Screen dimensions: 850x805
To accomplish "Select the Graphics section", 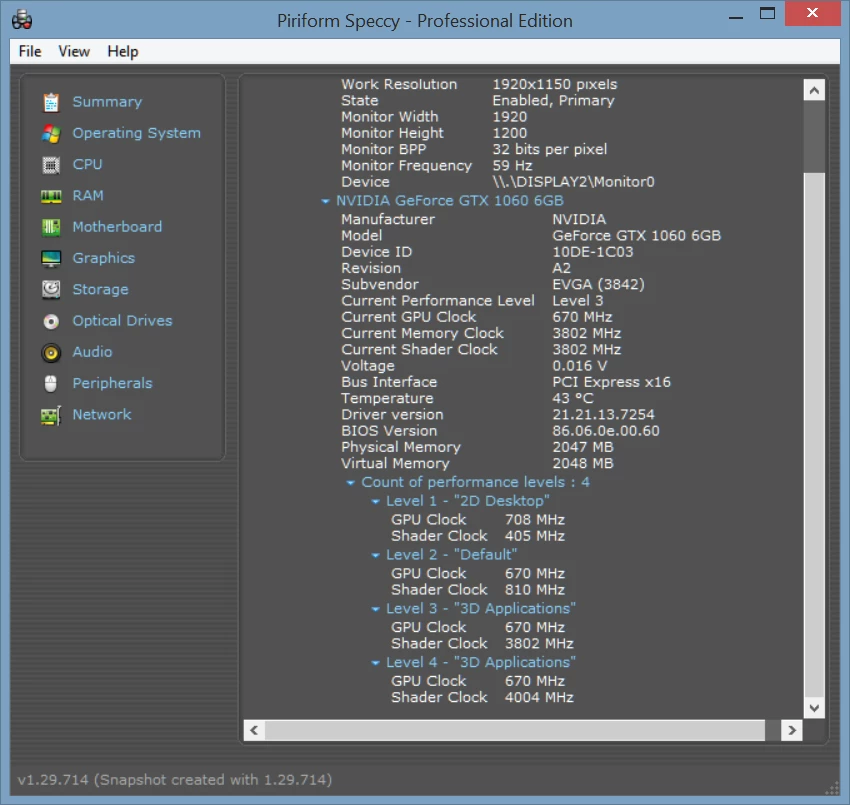I will [104, 259].
